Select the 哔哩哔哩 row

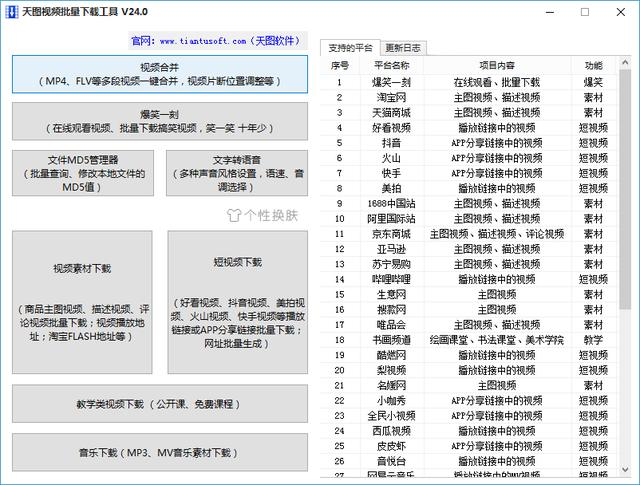tap(469, 279)
